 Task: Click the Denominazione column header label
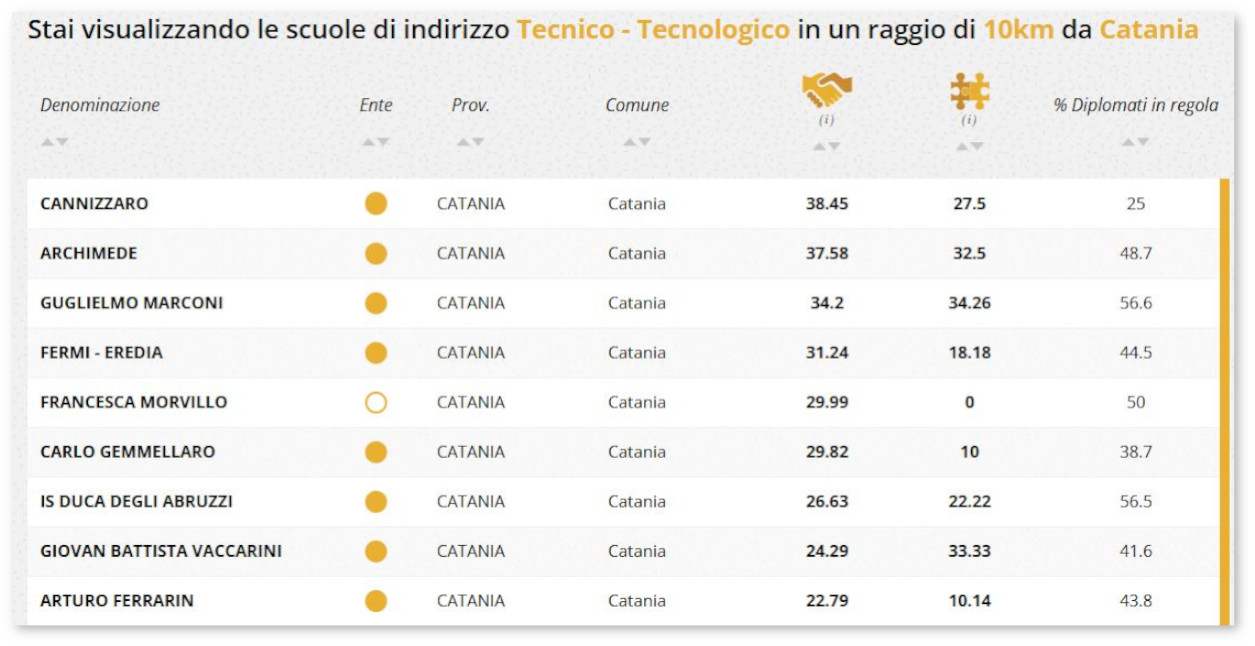pos(100,105)
